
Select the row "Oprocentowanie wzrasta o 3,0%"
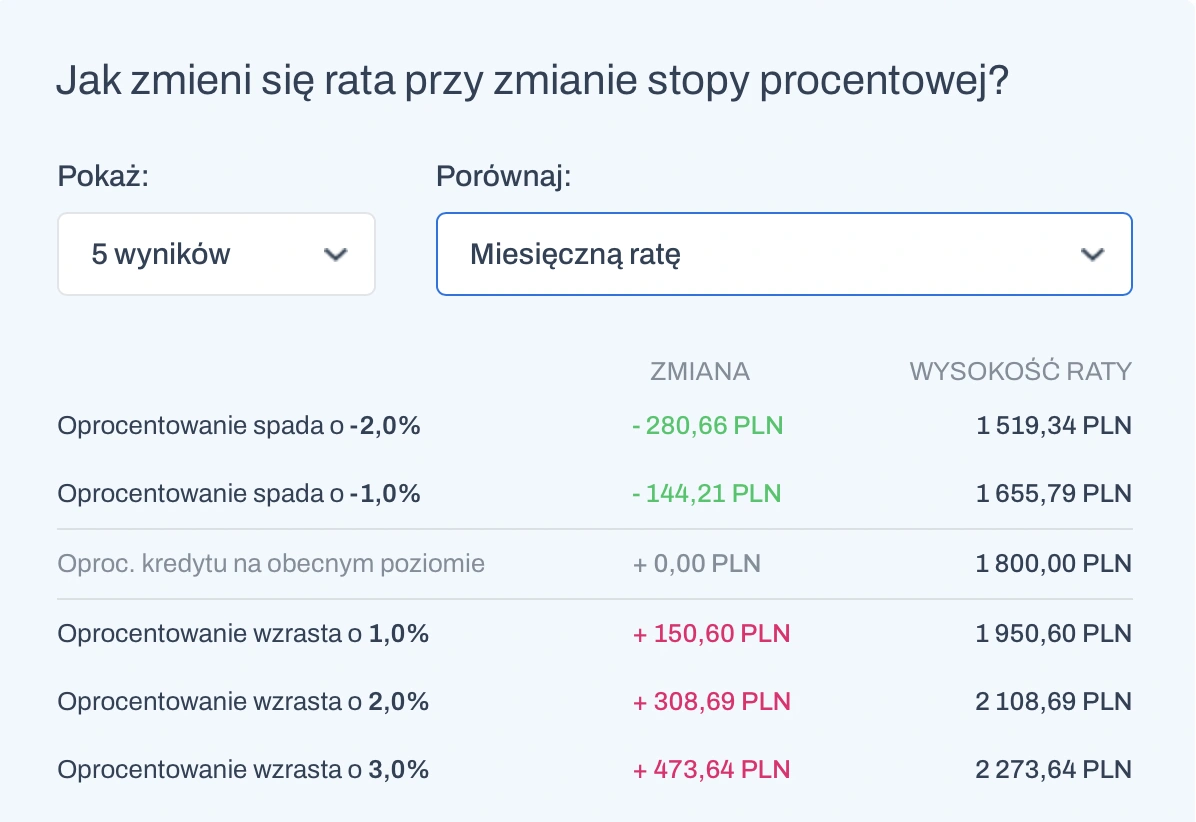pos(243,770)
